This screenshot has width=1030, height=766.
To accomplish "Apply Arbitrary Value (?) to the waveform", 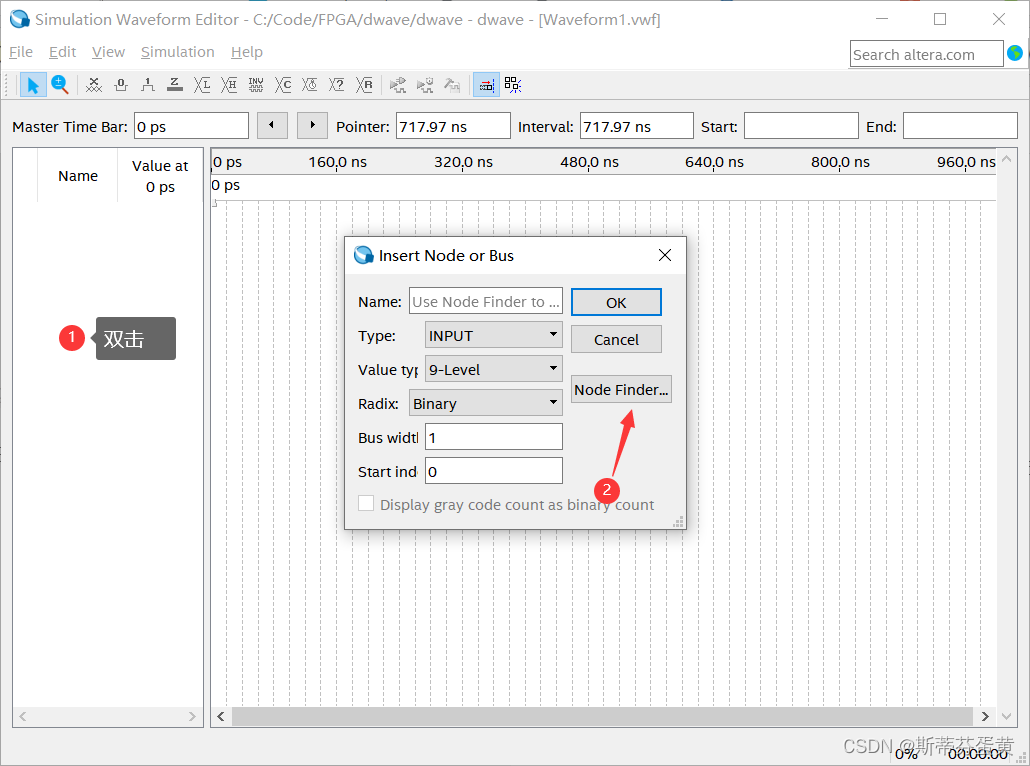I will (x=336, y=85).
